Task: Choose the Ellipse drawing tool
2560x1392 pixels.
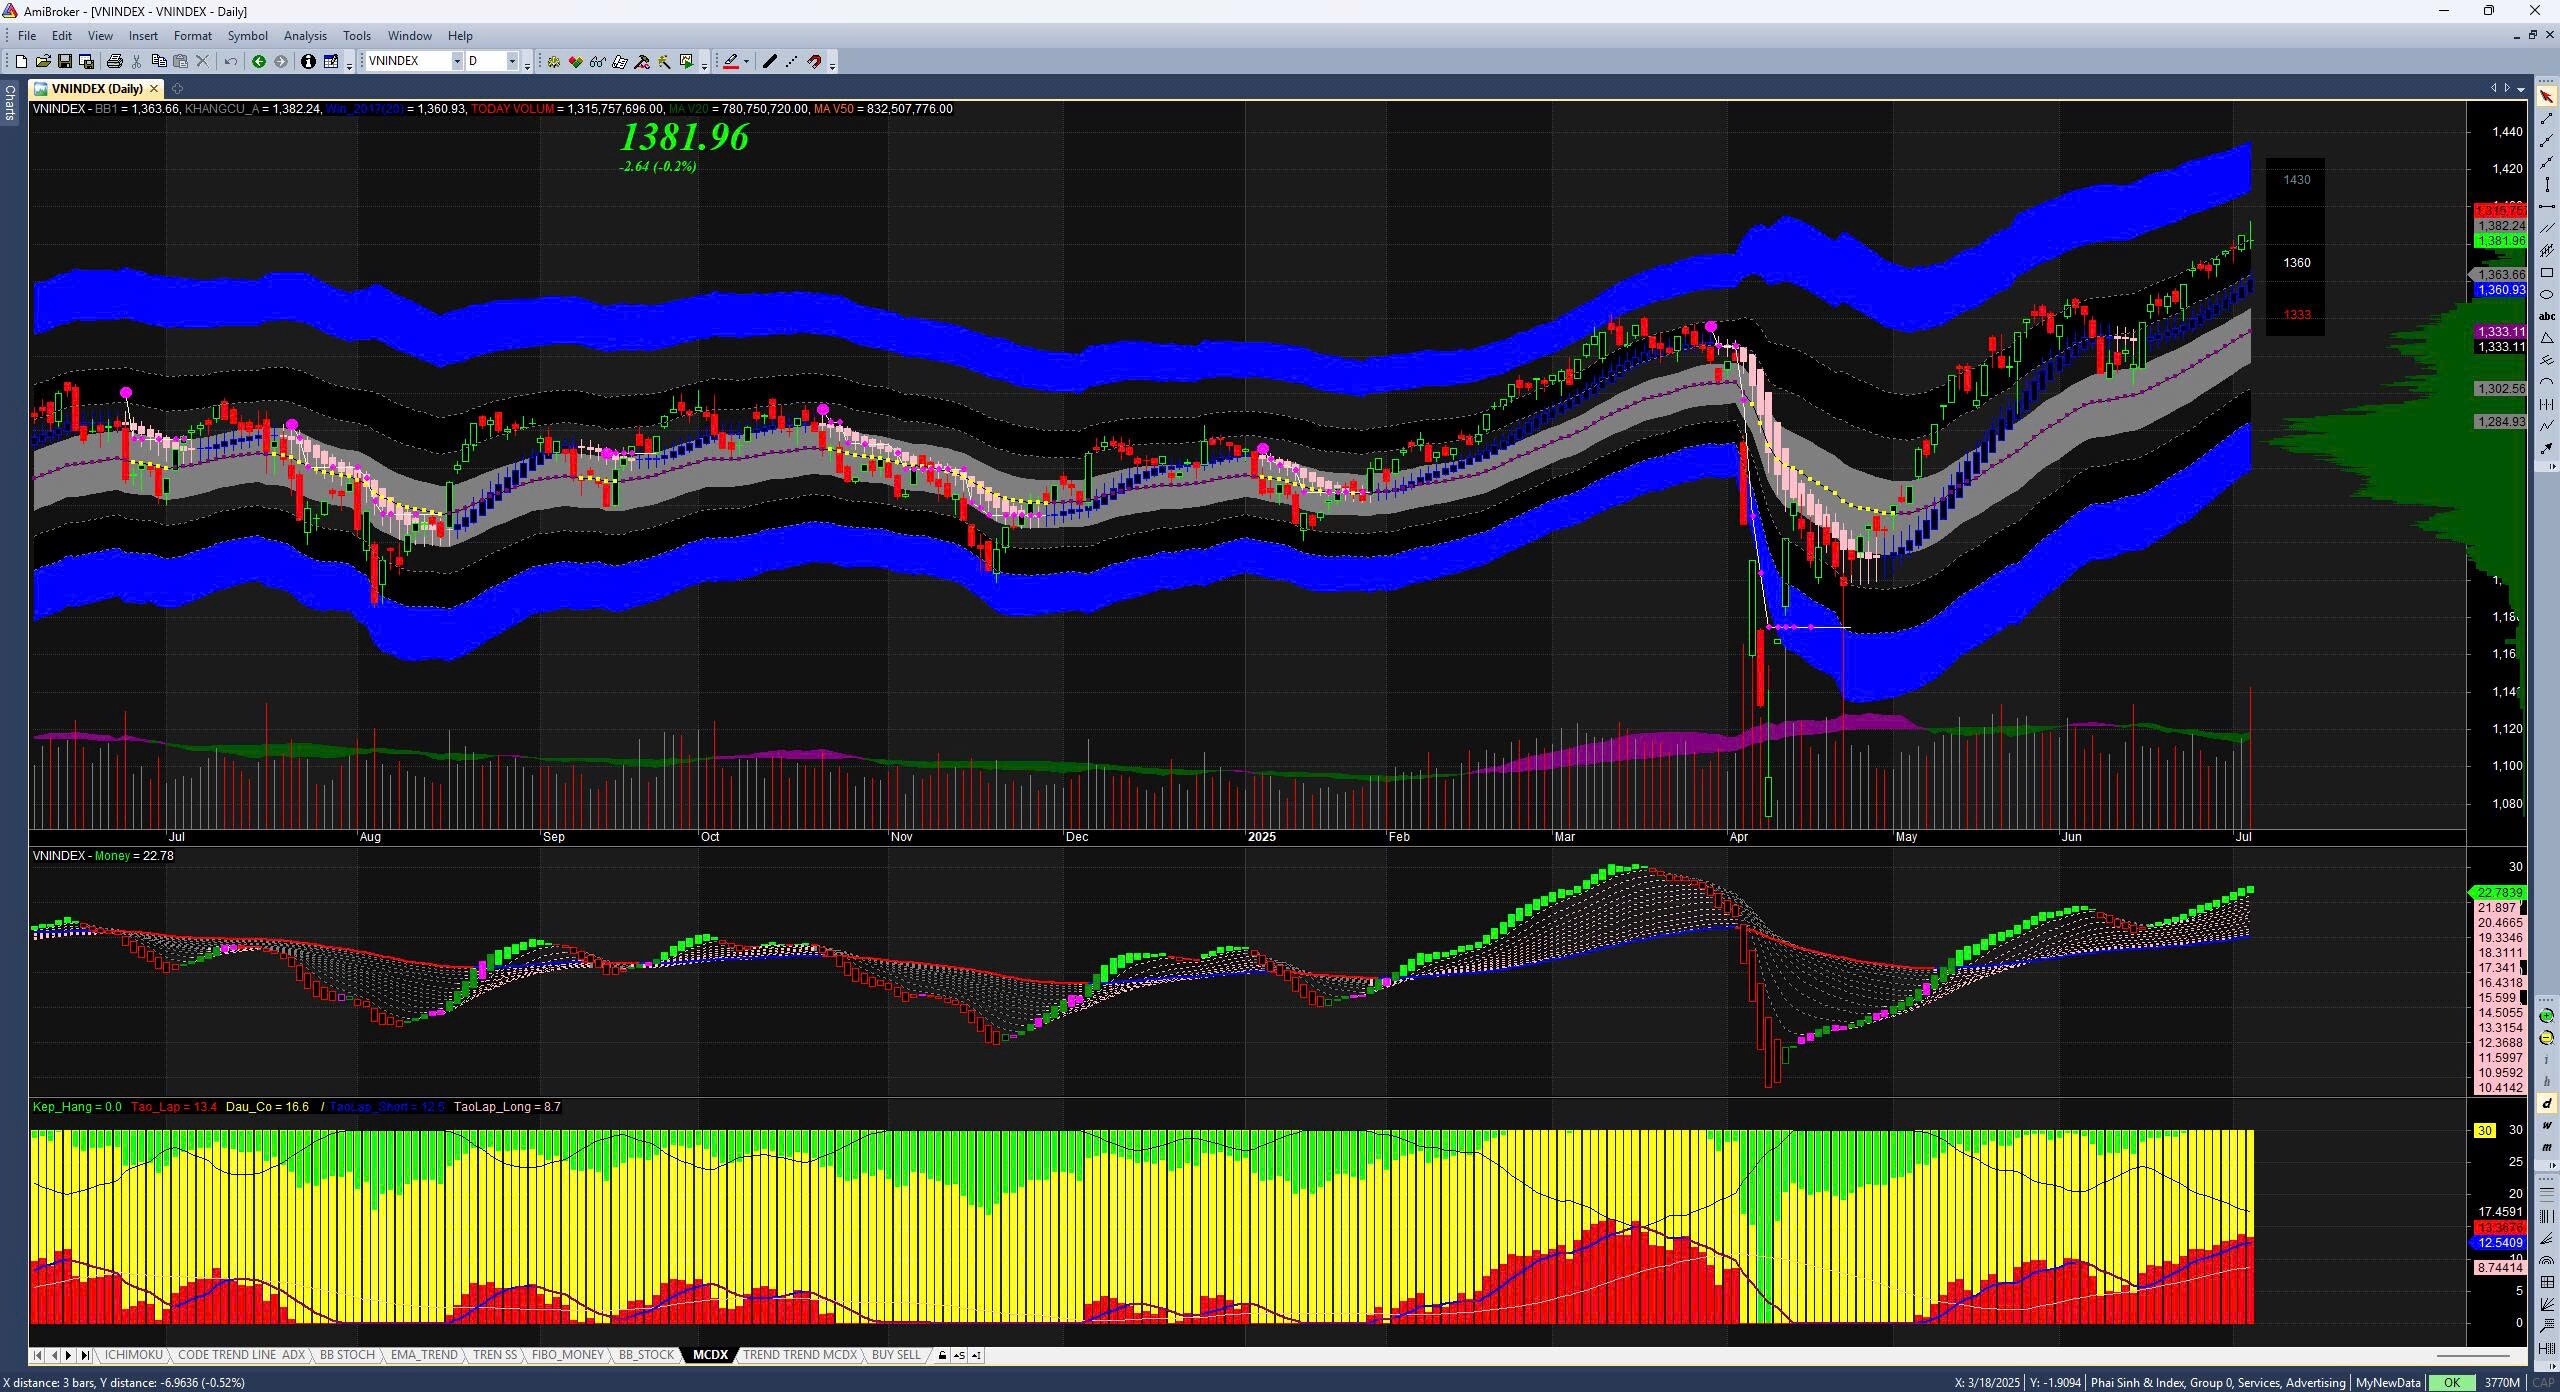Action: pyautogui.click(x=2547, y=295)
